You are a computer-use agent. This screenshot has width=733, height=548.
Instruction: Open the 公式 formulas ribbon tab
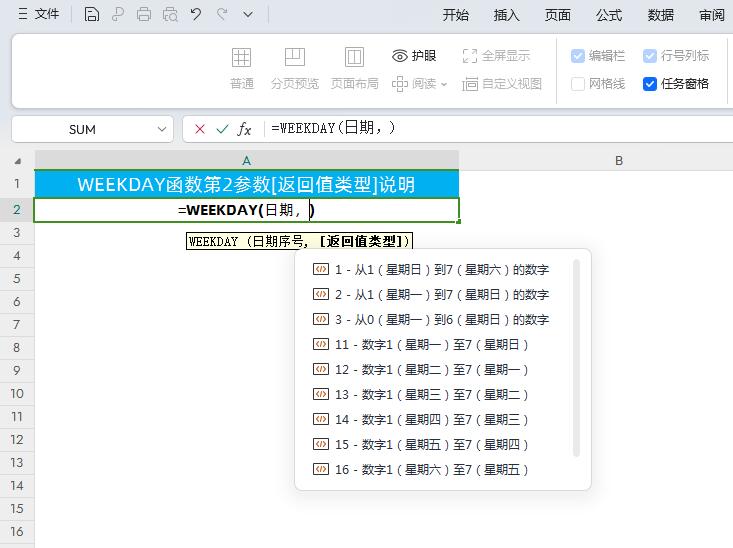[609, 15]
